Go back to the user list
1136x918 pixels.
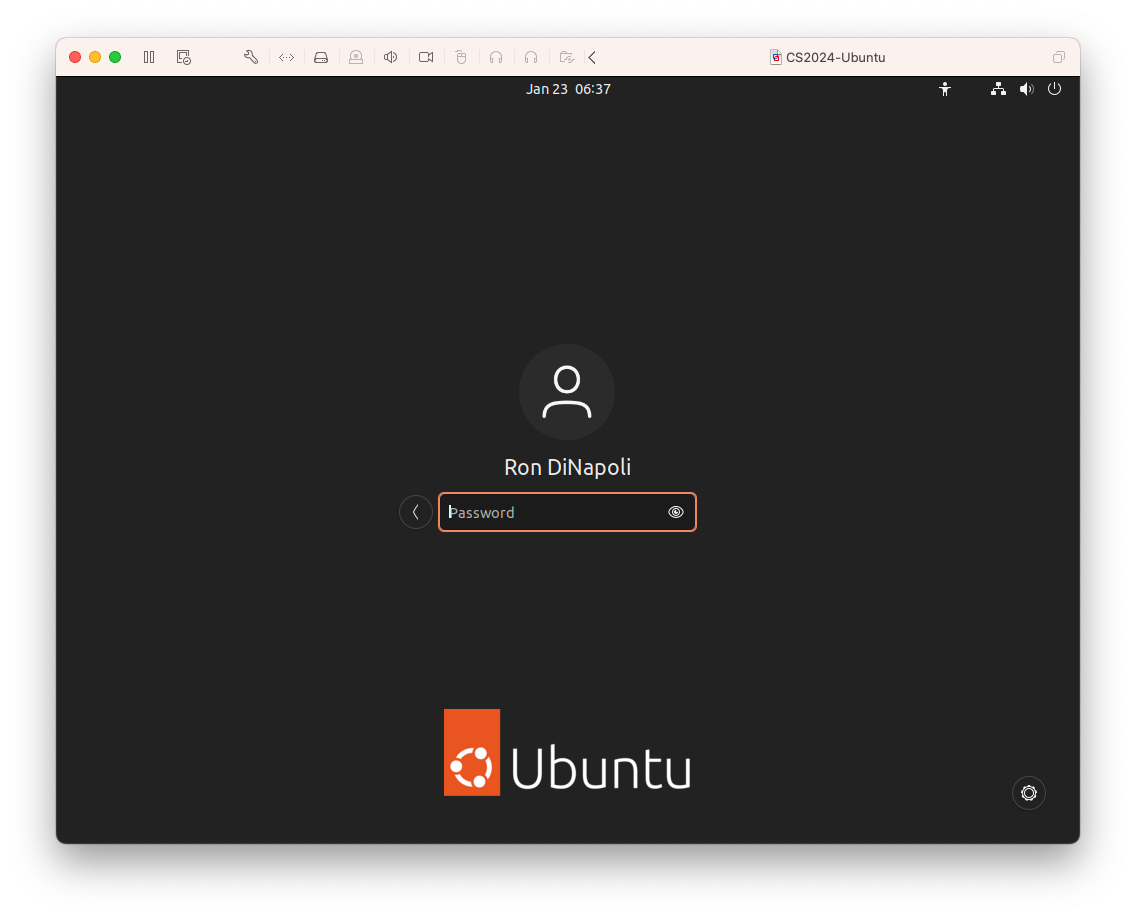pyautogui.click(x=416, y=512)
